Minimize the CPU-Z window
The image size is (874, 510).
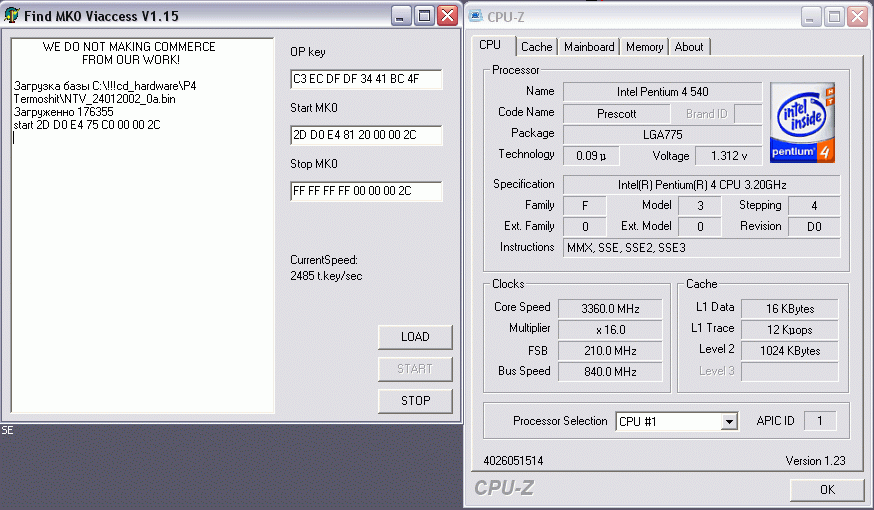[x=811, y=17]
